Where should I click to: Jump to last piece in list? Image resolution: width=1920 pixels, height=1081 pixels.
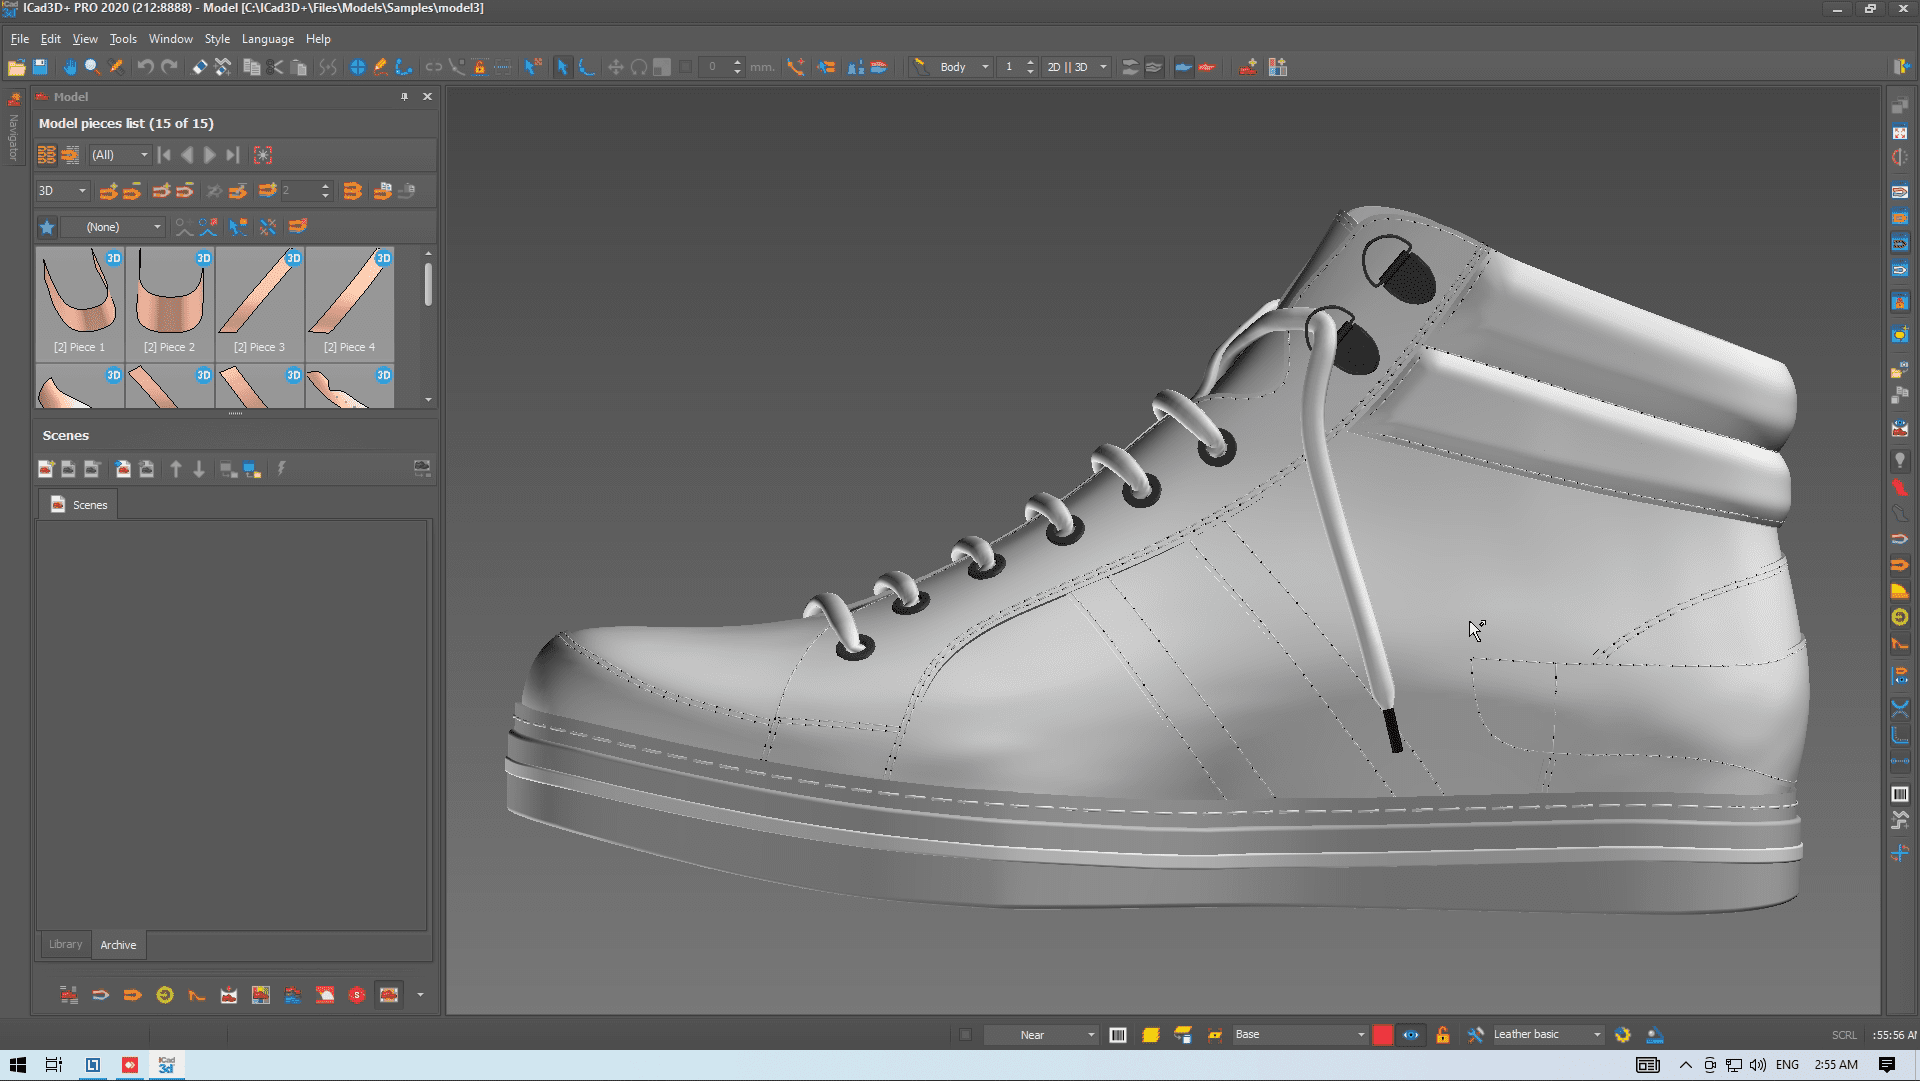tap(232, 155)
